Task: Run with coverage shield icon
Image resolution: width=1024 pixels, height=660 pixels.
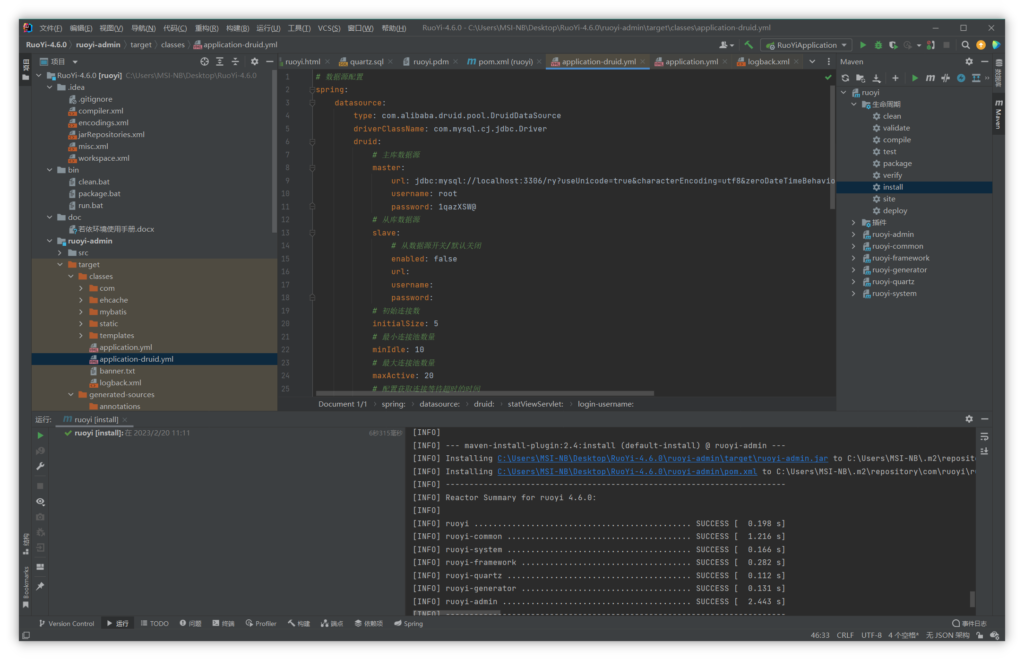Action: tap(893, 45)
